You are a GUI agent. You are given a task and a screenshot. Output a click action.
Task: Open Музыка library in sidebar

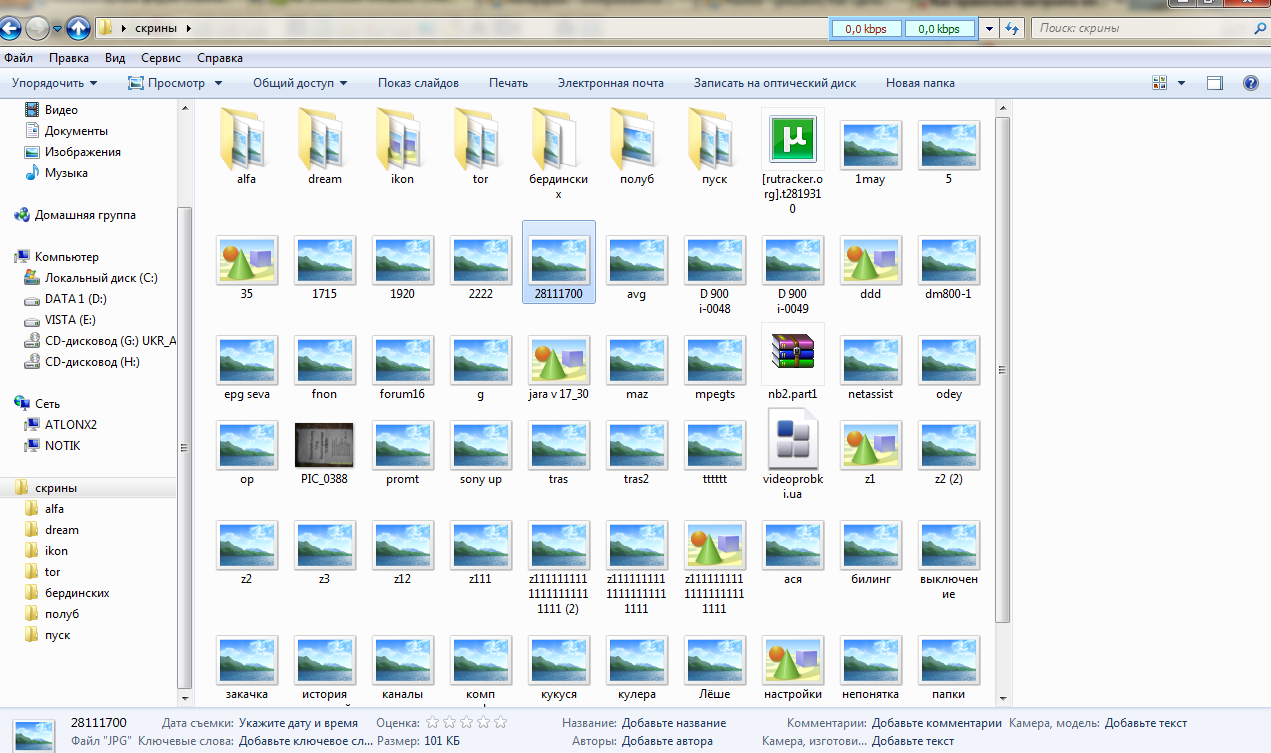click(56, 173)
